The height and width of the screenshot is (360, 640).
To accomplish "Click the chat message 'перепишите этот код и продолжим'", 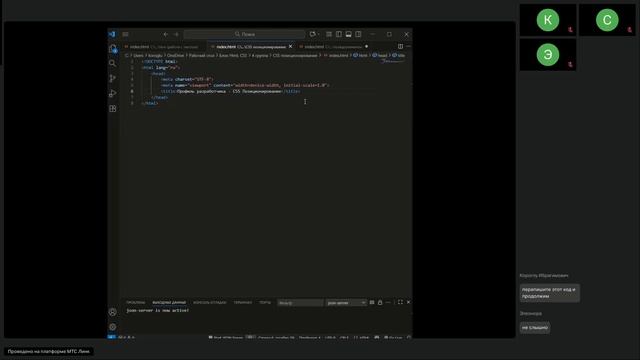I will (x=549, y=293).
